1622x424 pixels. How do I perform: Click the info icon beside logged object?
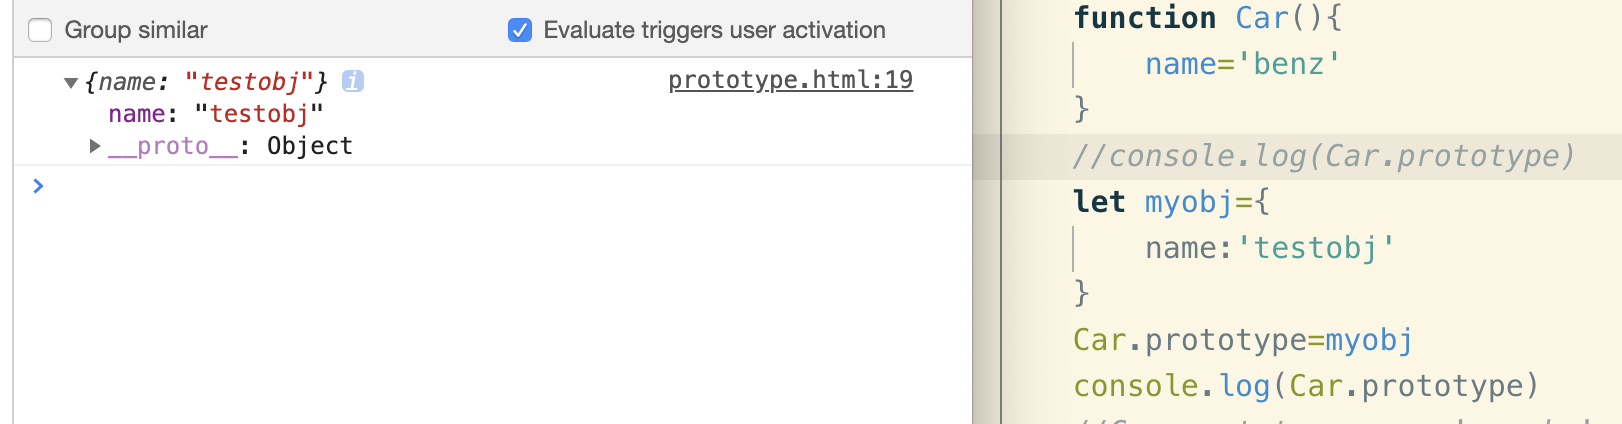pos(353,81)
